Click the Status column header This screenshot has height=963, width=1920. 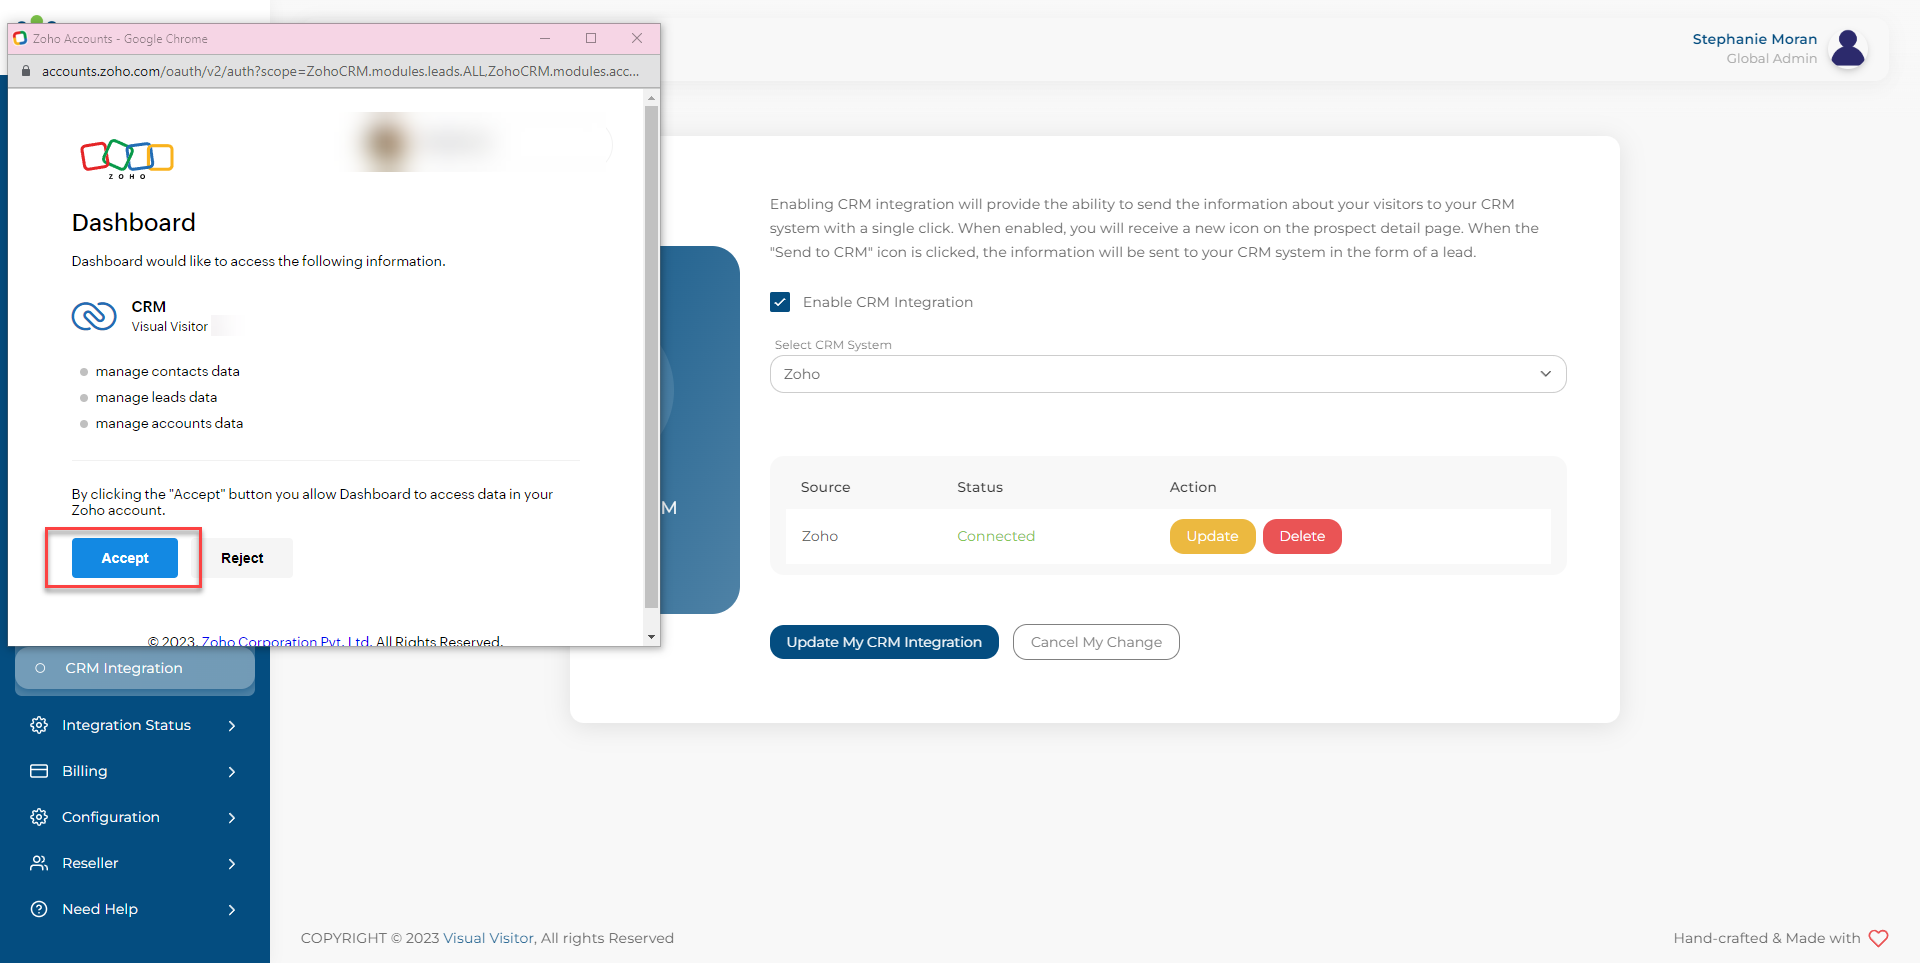[980, 487]
